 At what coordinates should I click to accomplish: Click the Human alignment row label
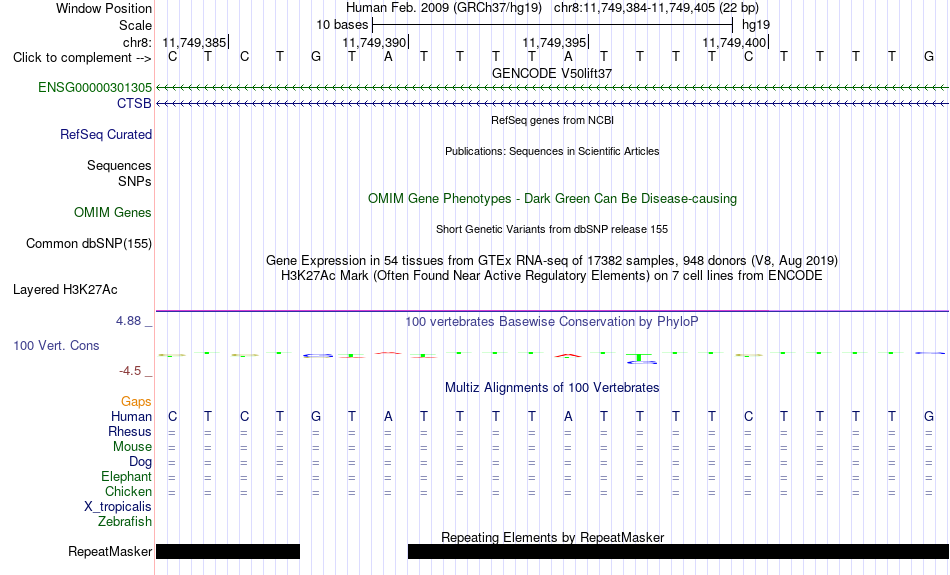click(131, 417)
